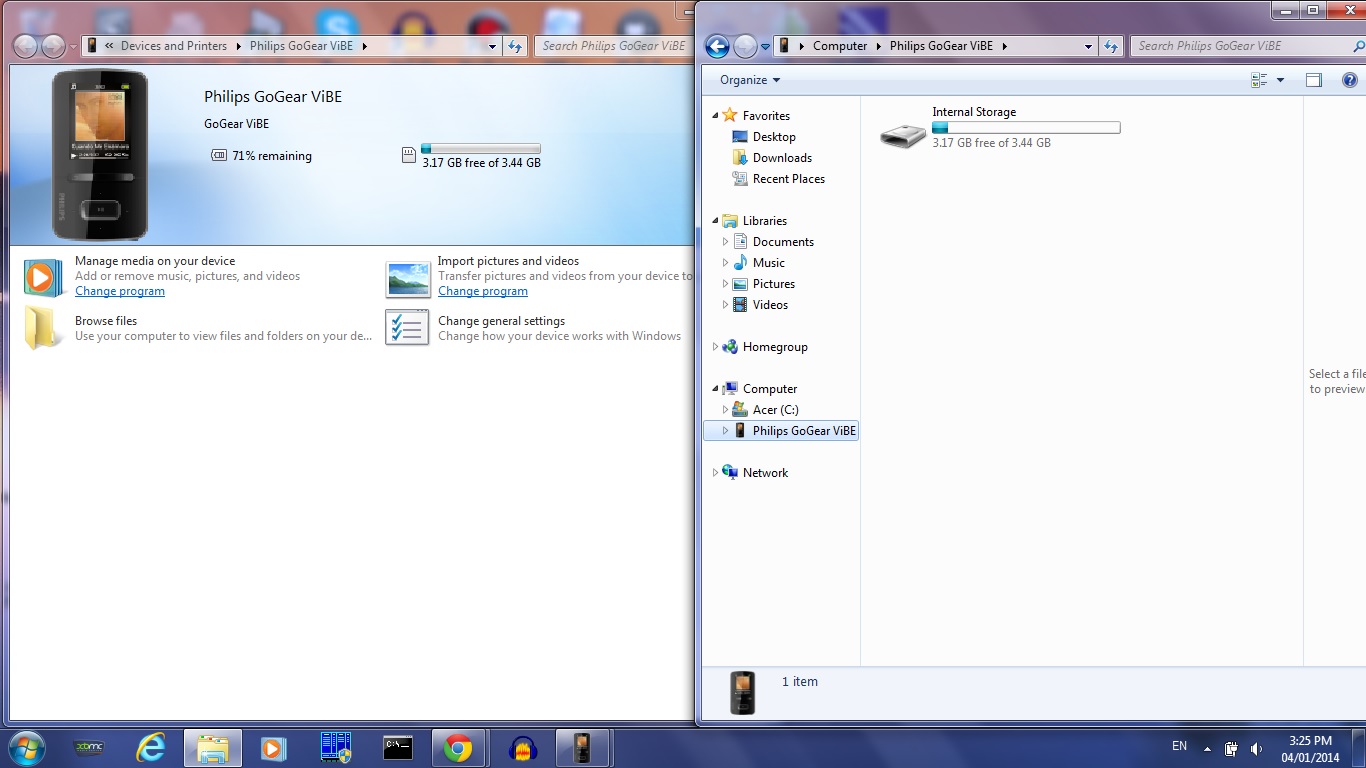Show or hide the preview pane icon
Viewport: 1366px width, 768px height.
click(1314, 80)
